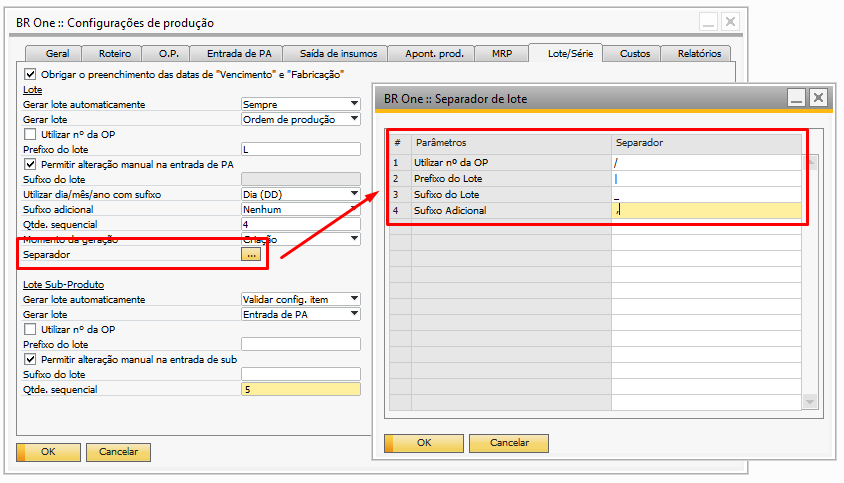Close the Separador de lote dialog
The image size is (844, 483).
(x=819, y=98)
